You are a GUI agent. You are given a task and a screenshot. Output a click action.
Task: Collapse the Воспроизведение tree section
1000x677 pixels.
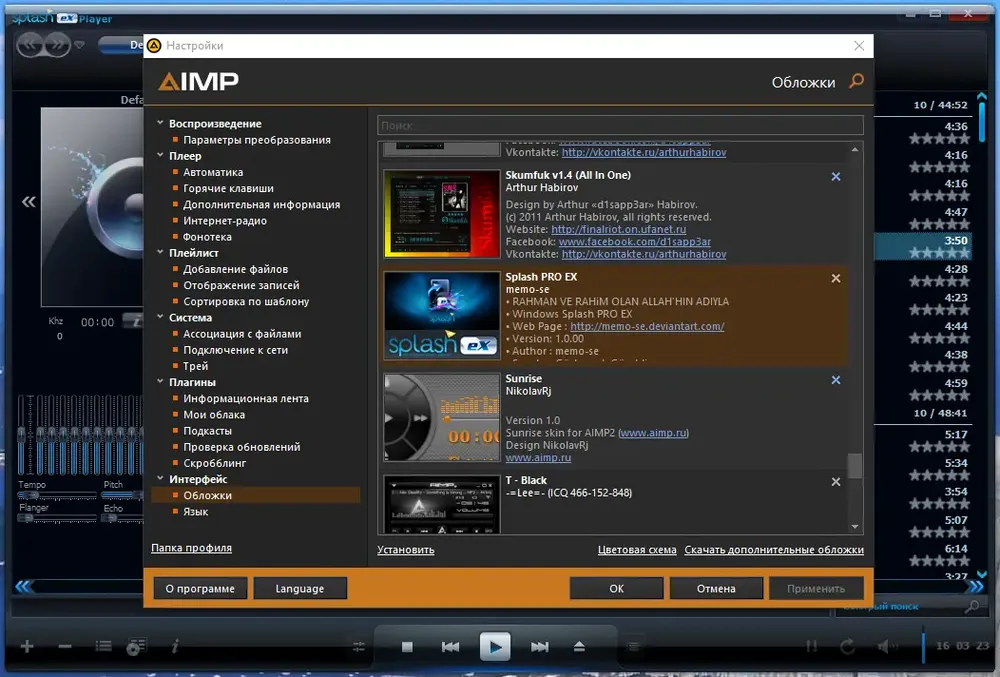pos(160,122)
